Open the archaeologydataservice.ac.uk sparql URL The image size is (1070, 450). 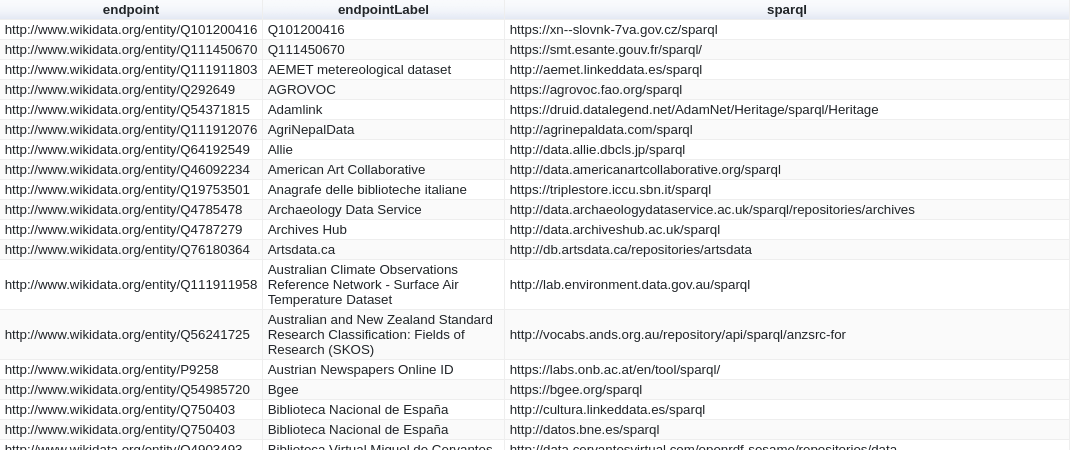pos(712,210)
